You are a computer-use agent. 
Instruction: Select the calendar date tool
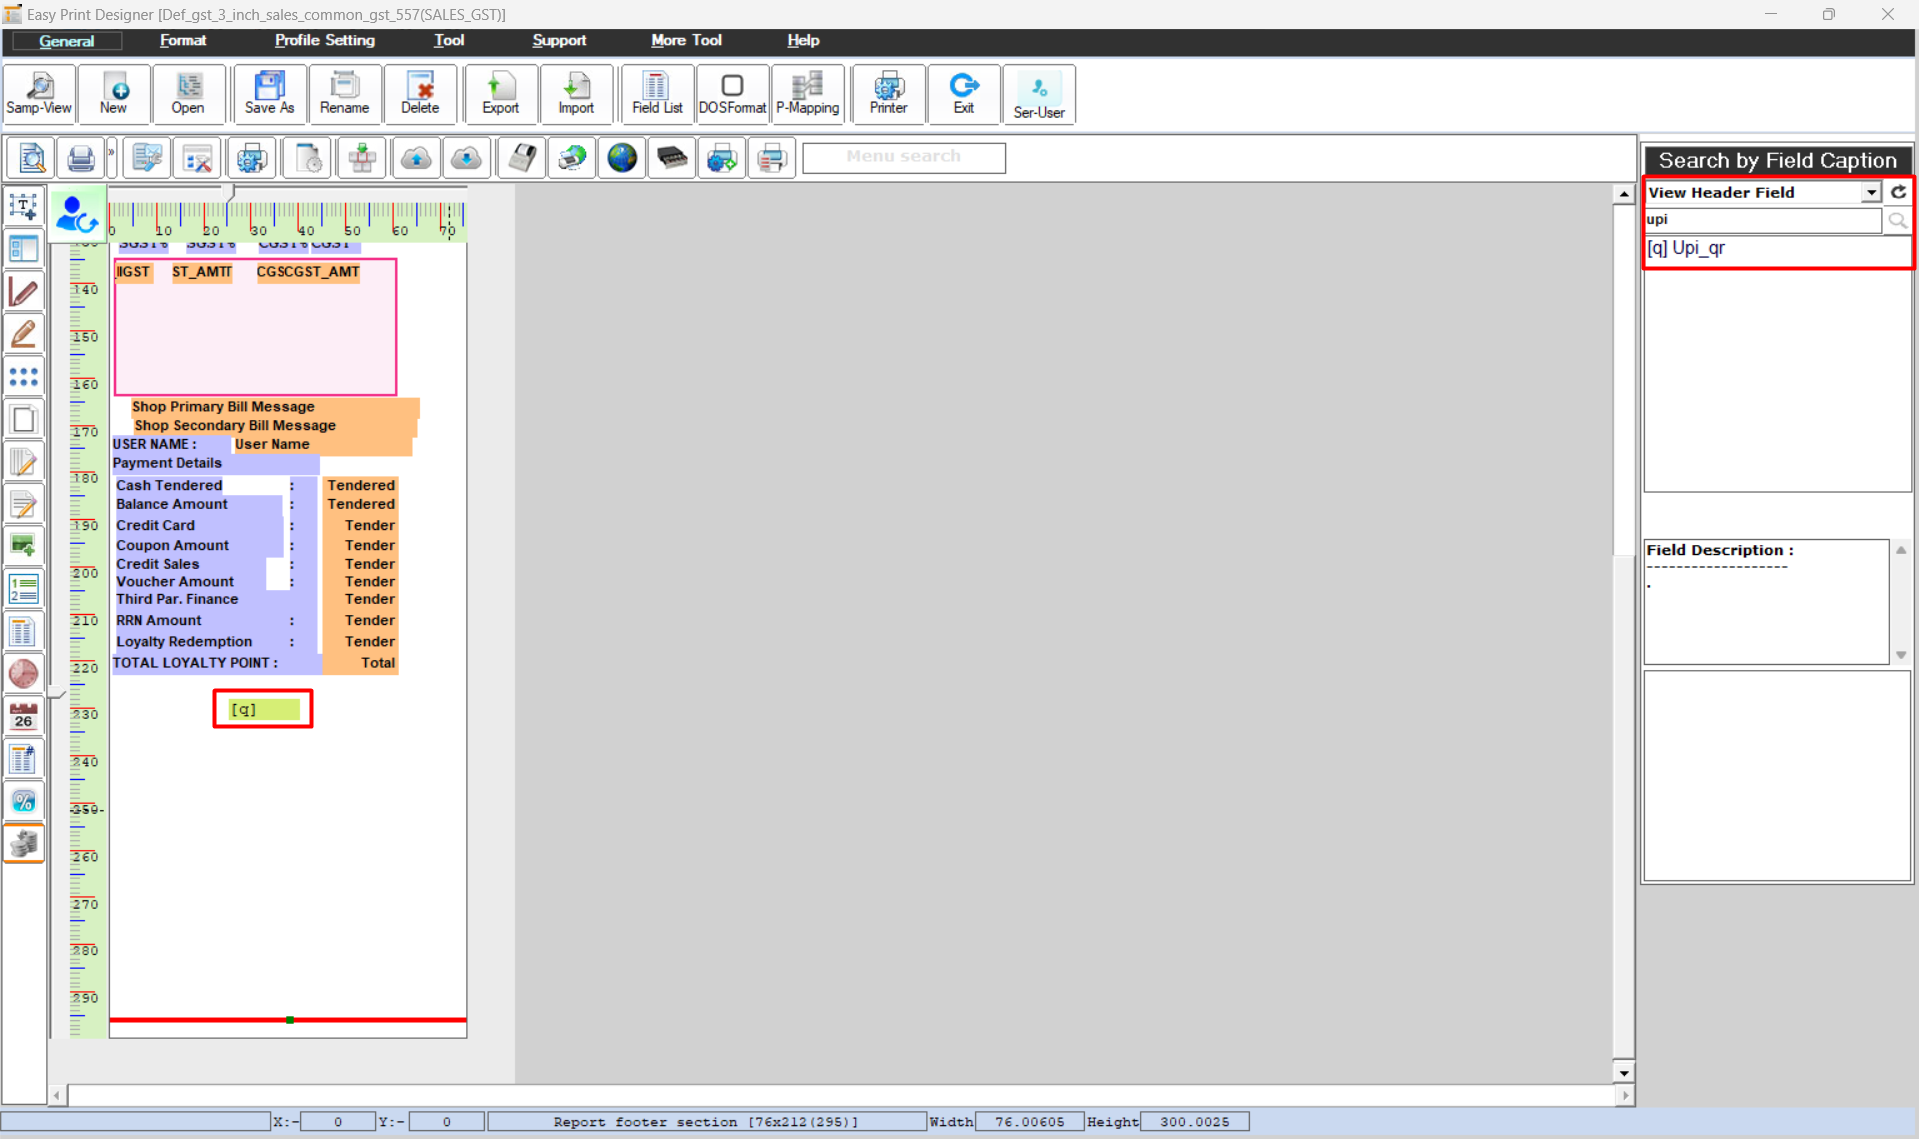pos(23,716)
